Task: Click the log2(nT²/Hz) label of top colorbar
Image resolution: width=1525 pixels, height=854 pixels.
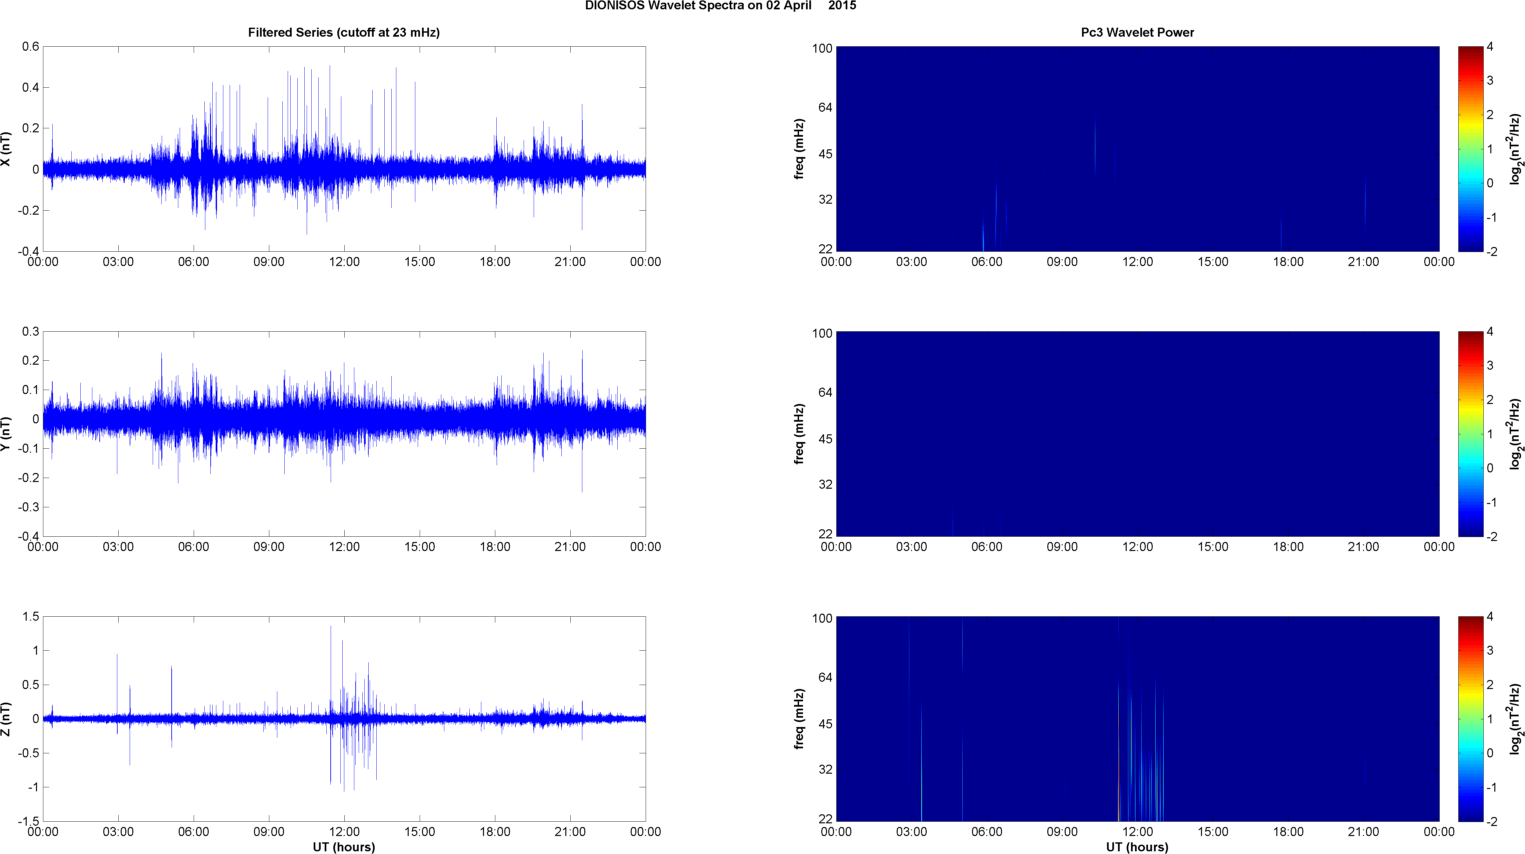Action: (1516, 149)
